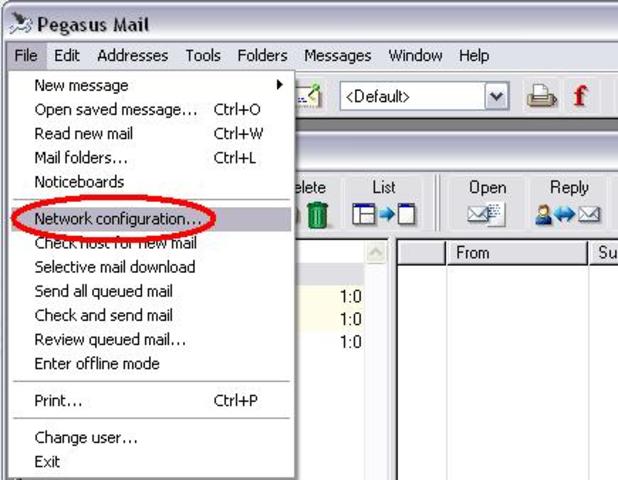
Task: Open the Tools menu
Action: [x=203, y=56]
